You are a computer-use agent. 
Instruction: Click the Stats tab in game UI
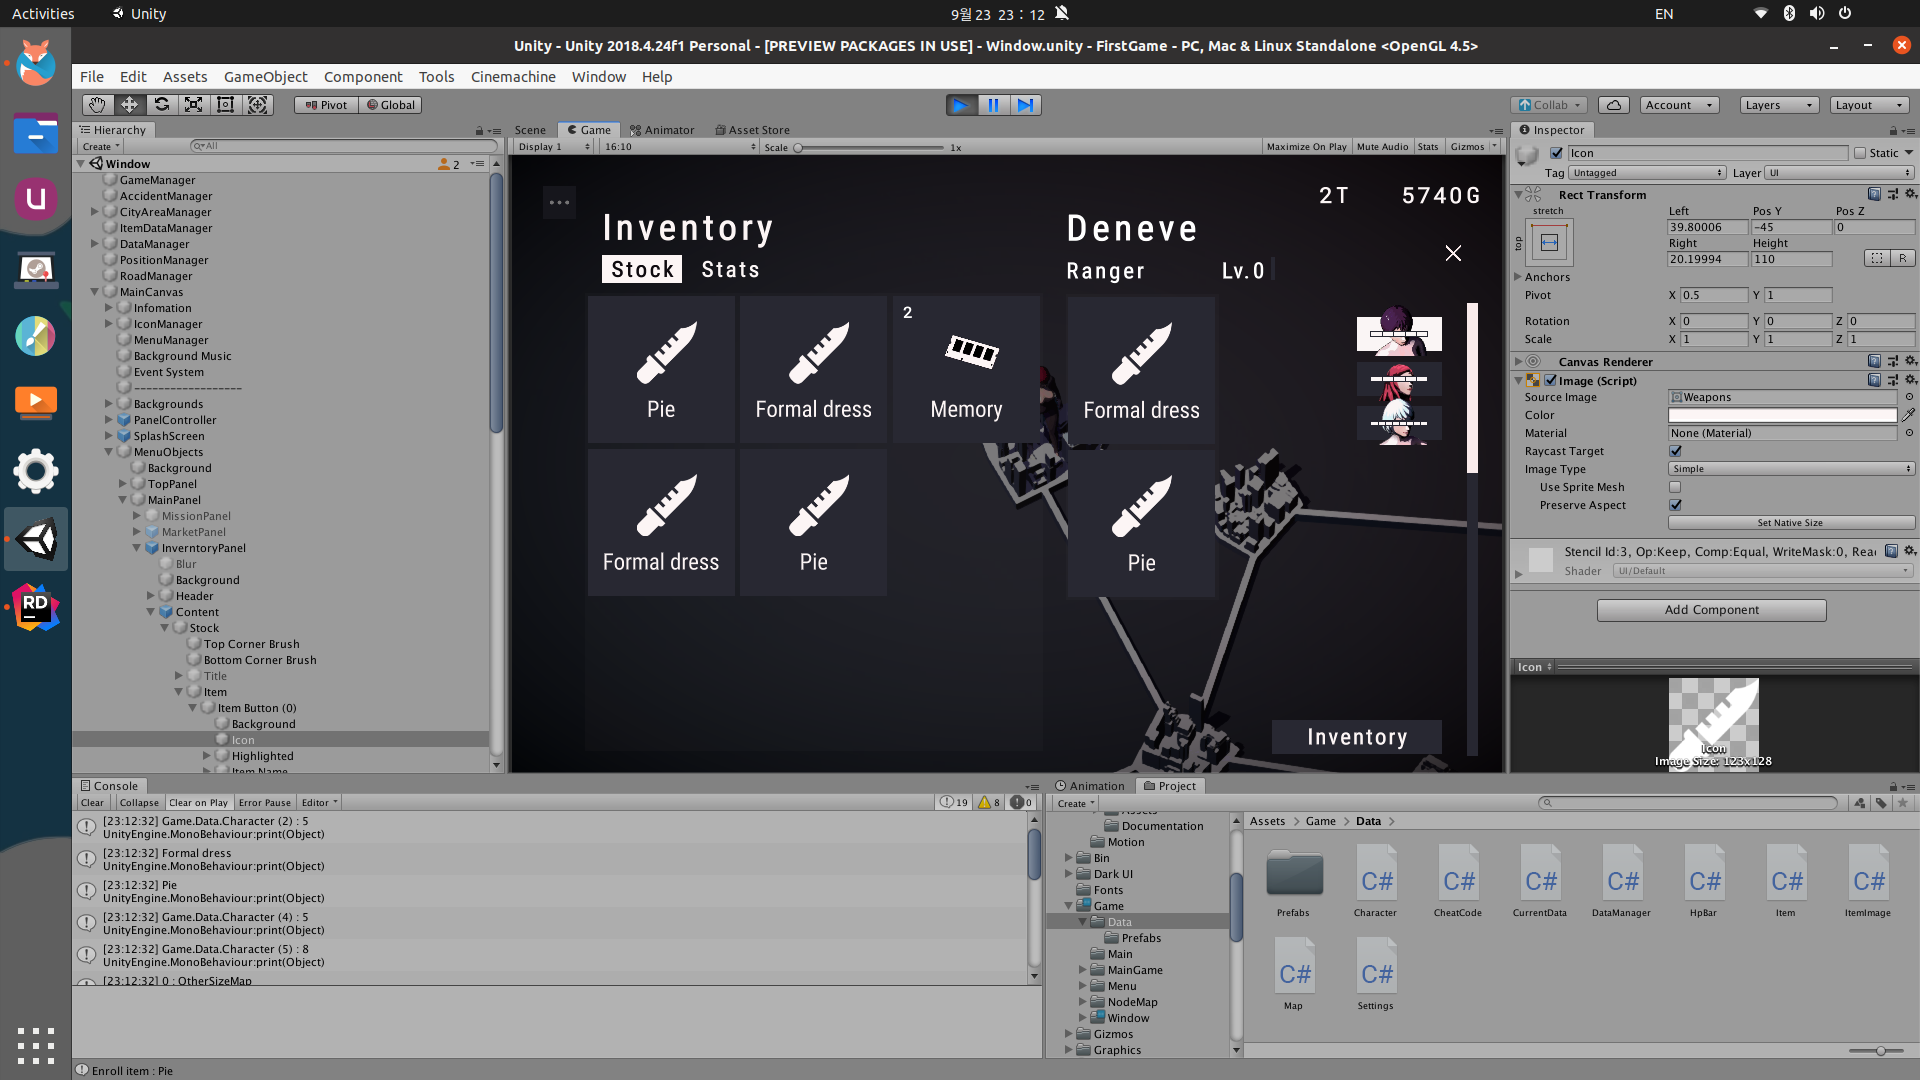[731, 270]
